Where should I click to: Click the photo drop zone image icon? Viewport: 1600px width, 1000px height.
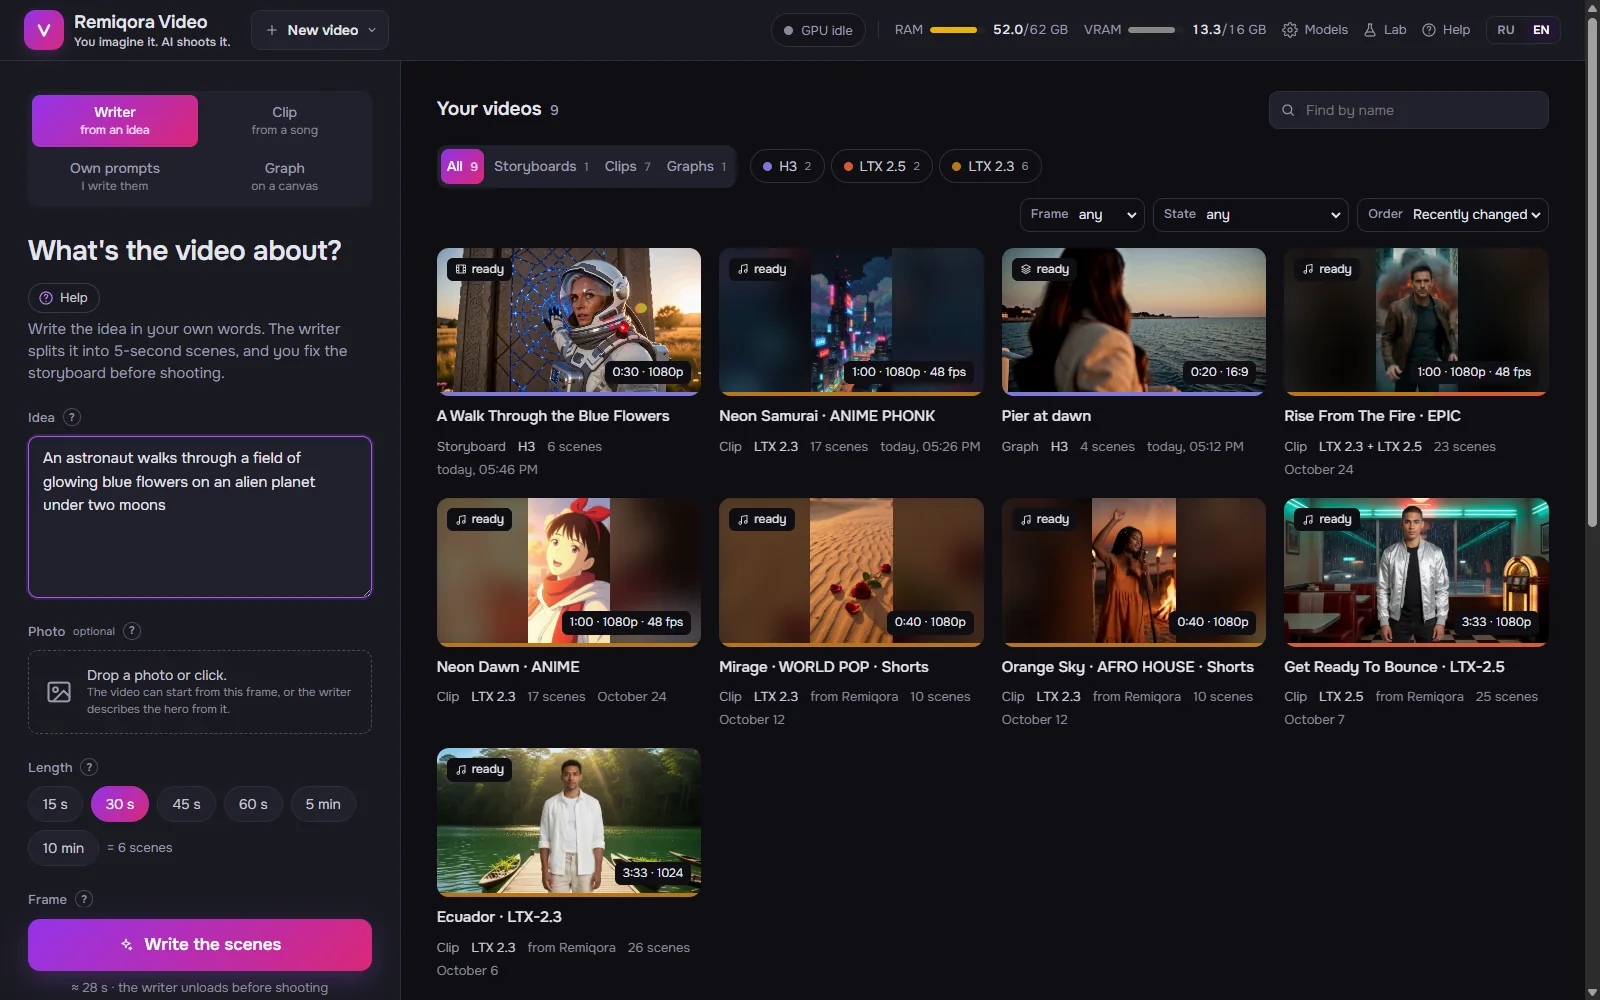59,692
